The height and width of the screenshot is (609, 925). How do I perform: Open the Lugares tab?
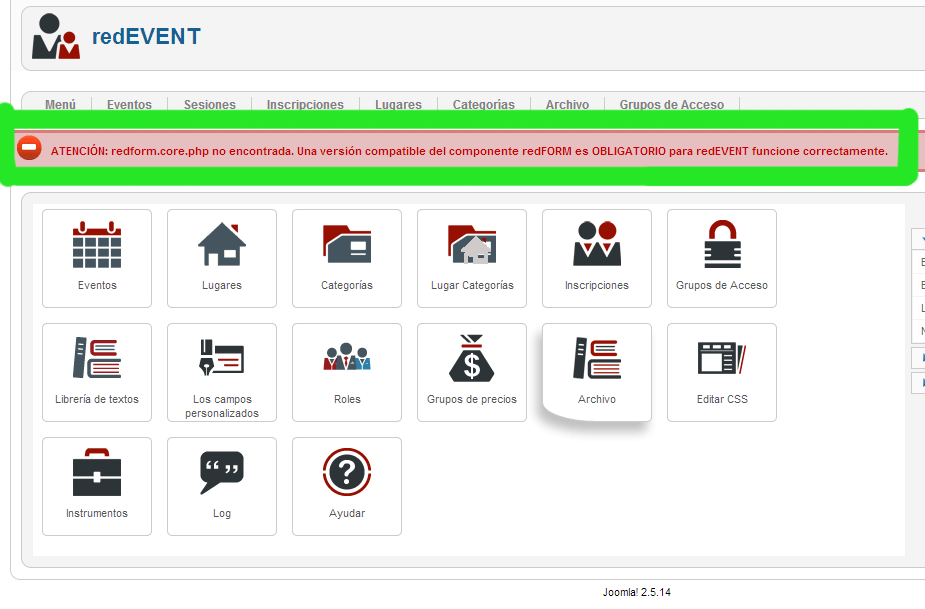(398, 104)
